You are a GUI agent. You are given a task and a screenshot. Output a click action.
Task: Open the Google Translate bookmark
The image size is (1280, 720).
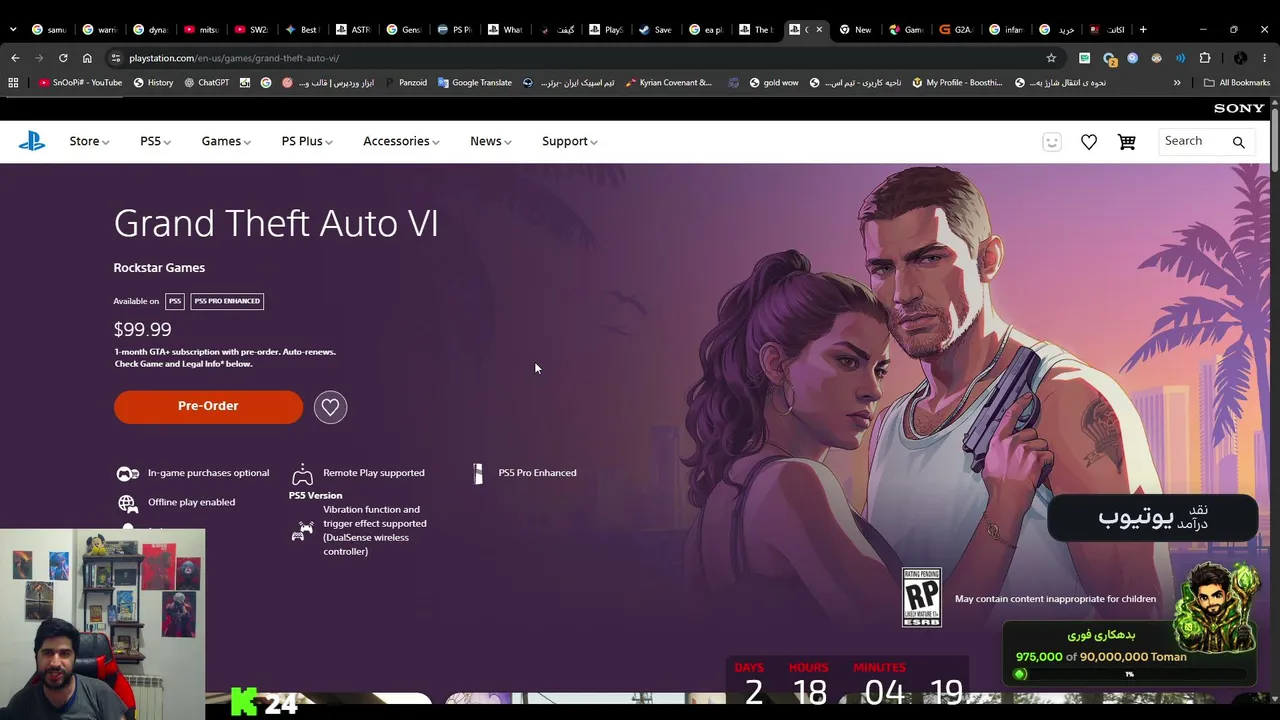[x=475, y=83]
